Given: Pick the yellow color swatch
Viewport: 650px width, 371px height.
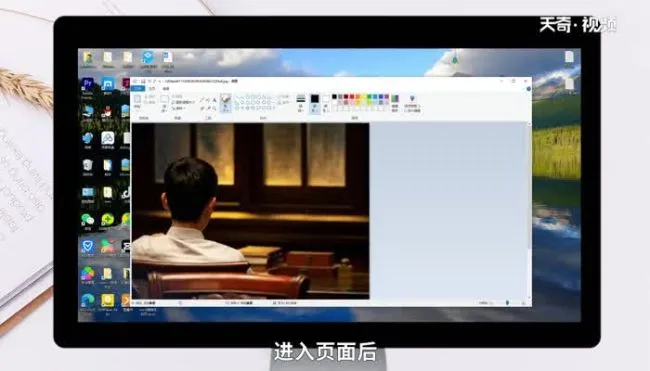Looking at the screenshot, I should 364,97.
